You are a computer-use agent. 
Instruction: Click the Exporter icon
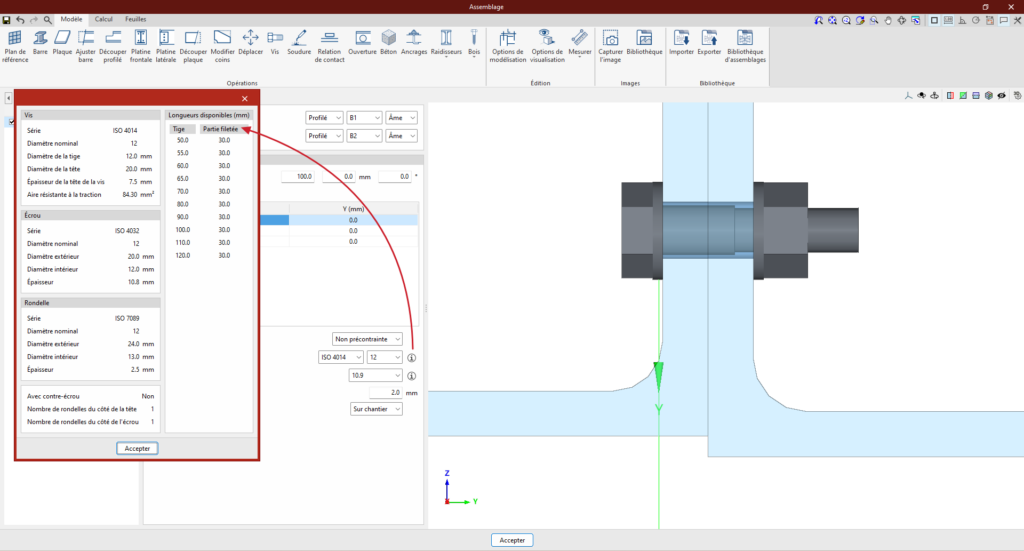709,44
